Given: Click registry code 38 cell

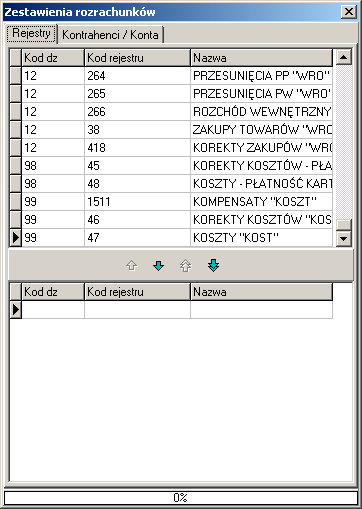Looking at the screenshot, I should [137, 130].
